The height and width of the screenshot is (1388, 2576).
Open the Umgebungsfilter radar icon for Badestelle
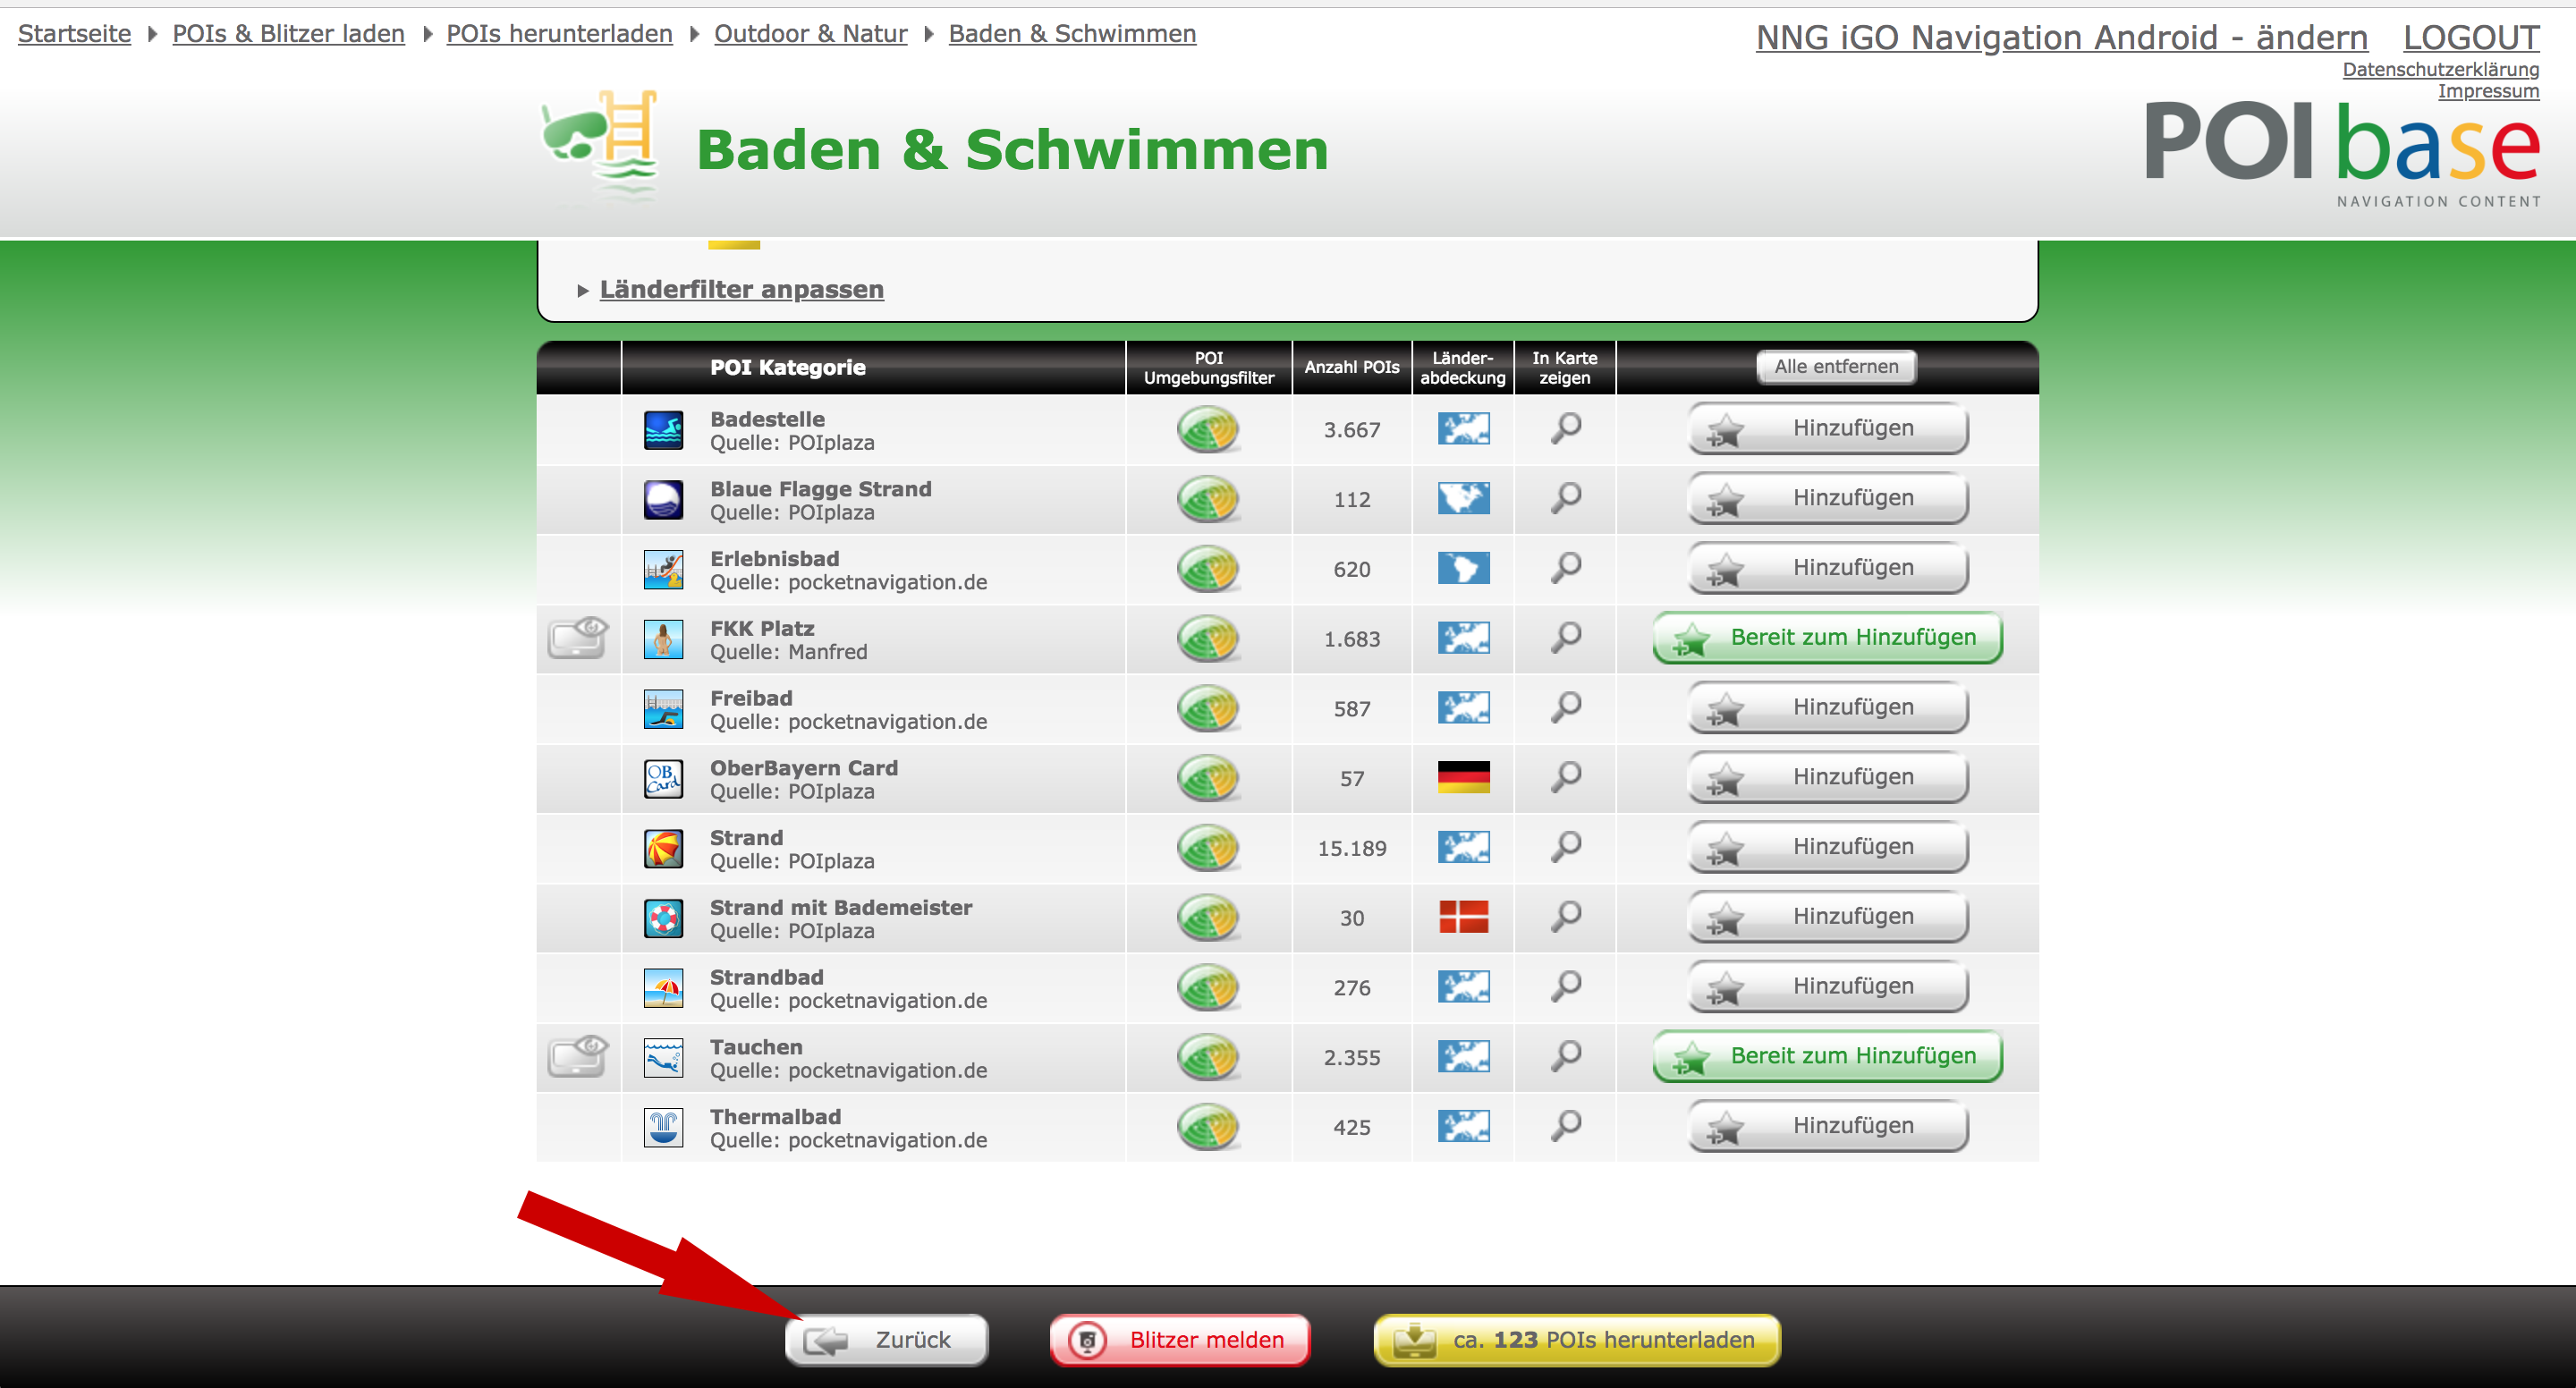pyautogui.click(x=1208, y=430)
